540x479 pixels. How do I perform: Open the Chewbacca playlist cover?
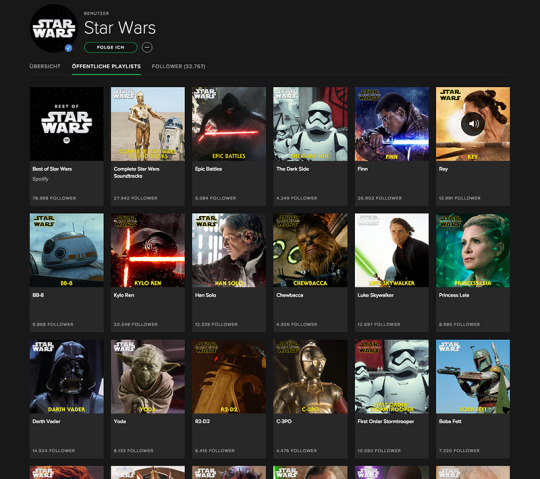310,250
